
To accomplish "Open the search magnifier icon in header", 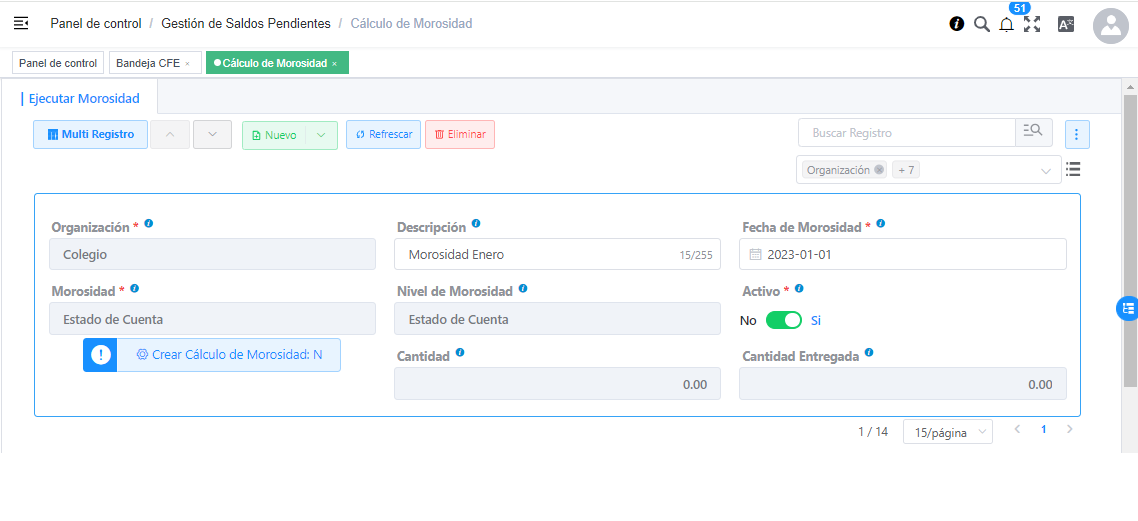I will (x=982, y=24).
